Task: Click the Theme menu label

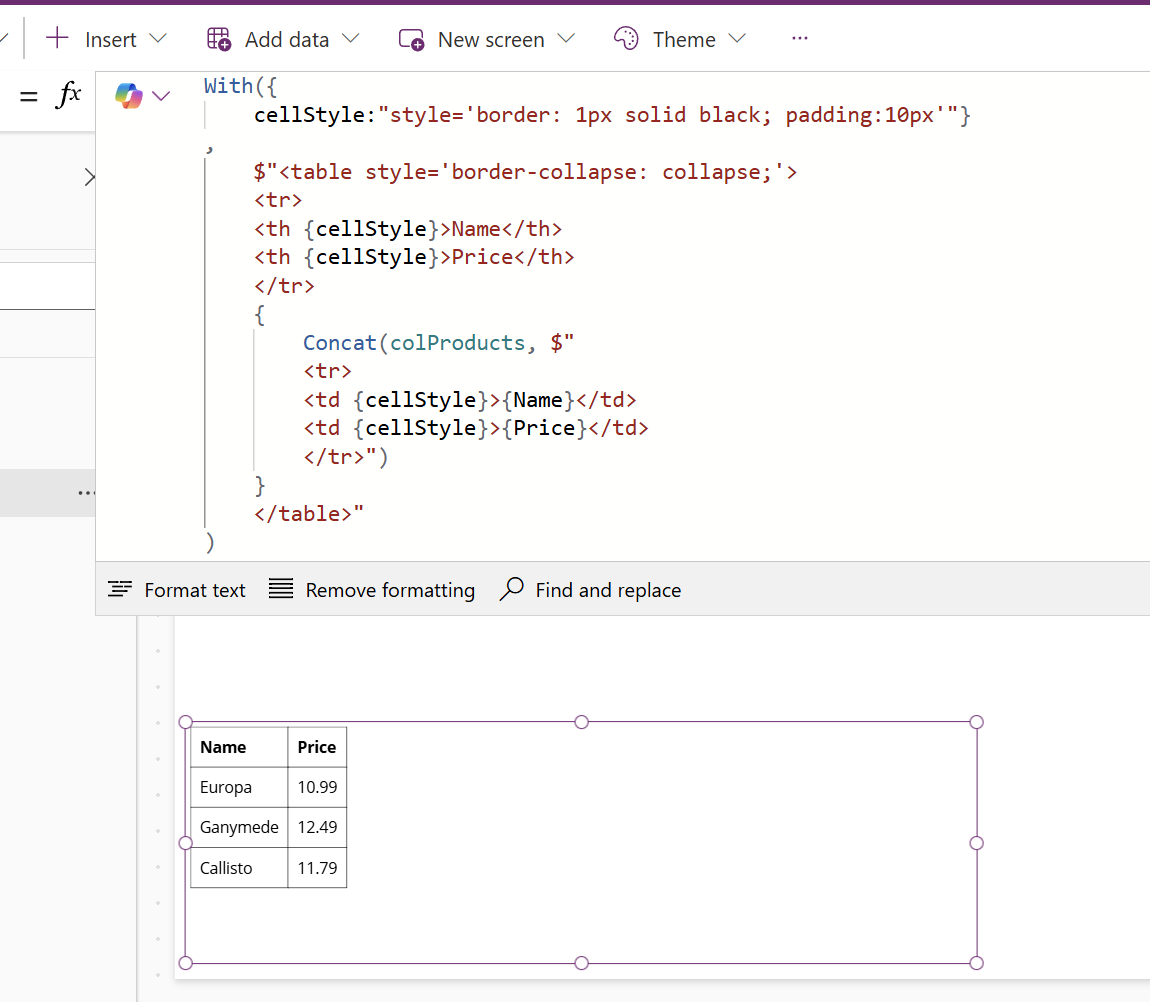Action: (684, 40)
